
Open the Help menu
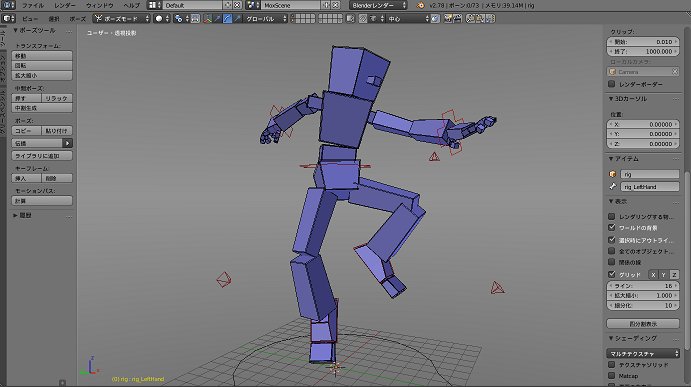click(x=131, y=5)
